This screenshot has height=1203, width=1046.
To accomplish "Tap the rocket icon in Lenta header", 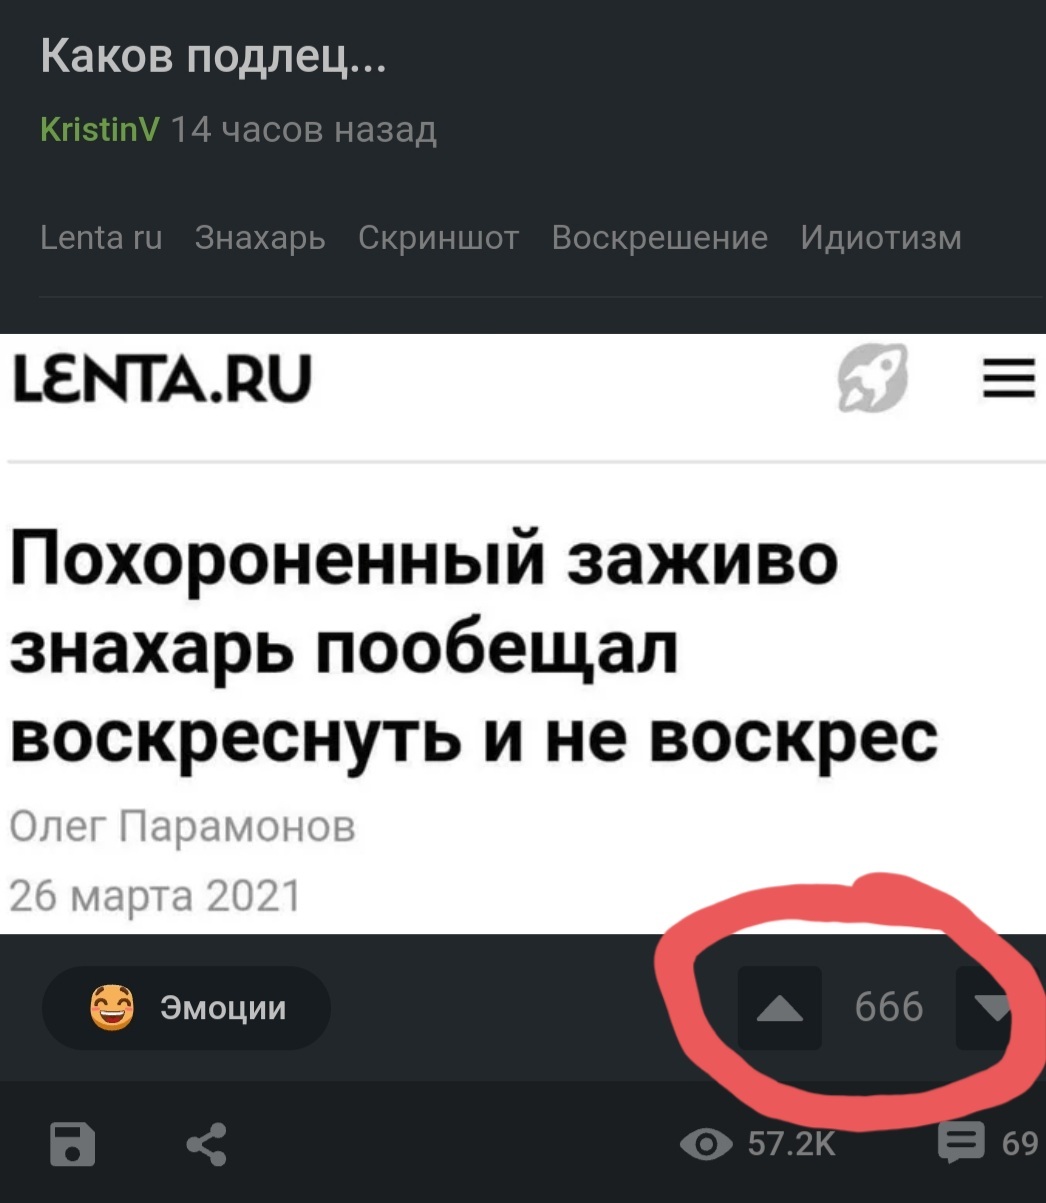I will point(873,378).
